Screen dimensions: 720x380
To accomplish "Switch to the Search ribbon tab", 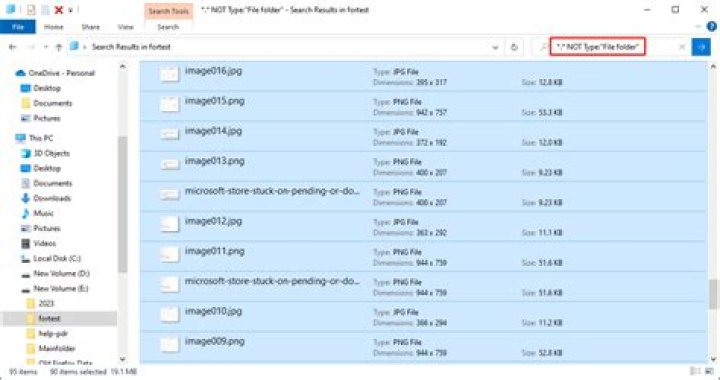I will pyautogui.click(x=168, y=27).
